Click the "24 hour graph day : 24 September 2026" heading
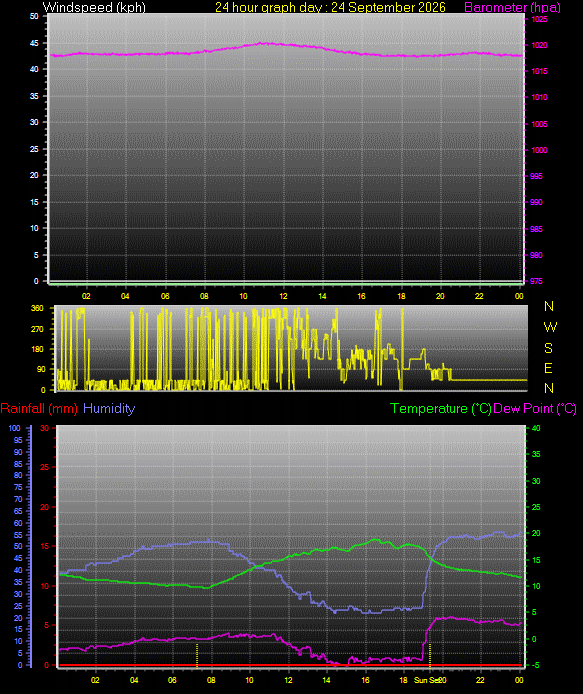This screenshot has width=583, height=694. click(330, 7)
